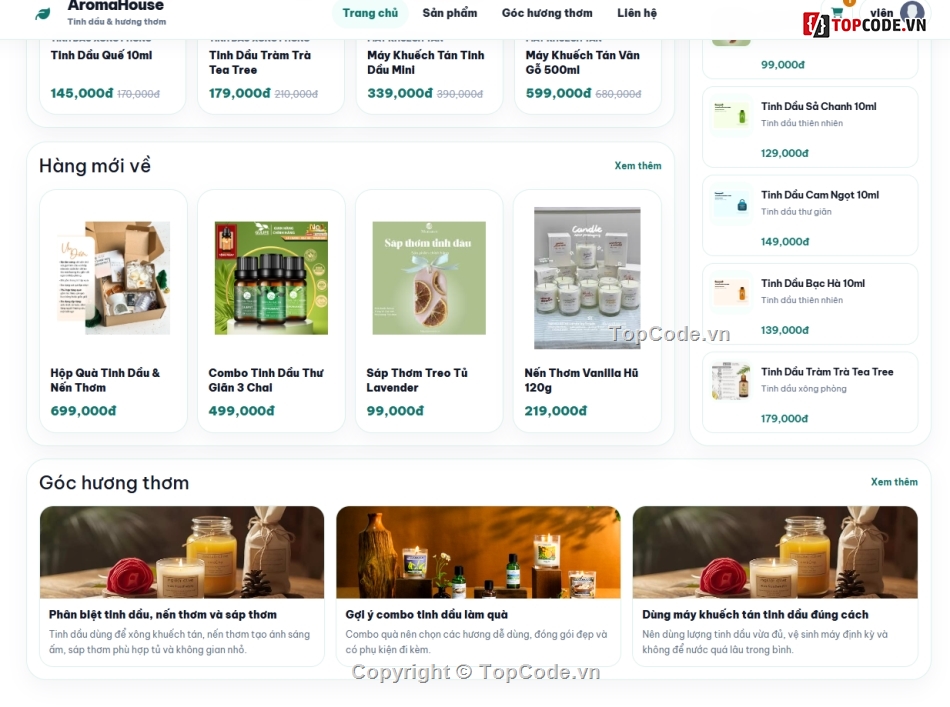Open Tinh Dầu Sả Chanh 10ml thumbnail
This screenshot has width=950, height=707.
pos(731,115)
